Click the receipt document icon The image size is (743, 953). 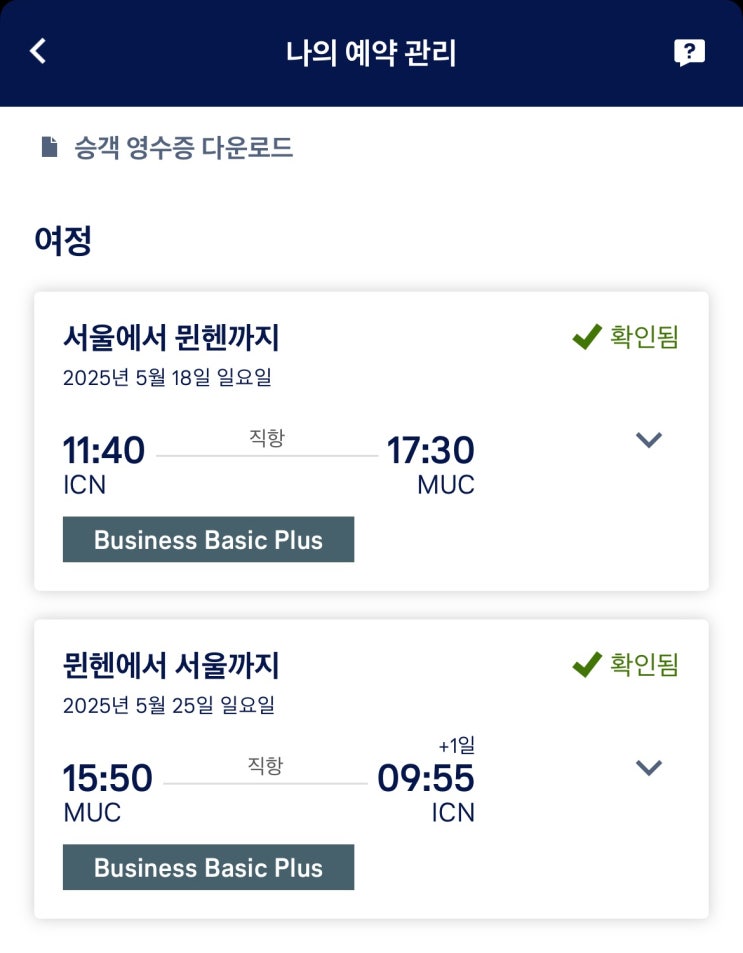49,148
